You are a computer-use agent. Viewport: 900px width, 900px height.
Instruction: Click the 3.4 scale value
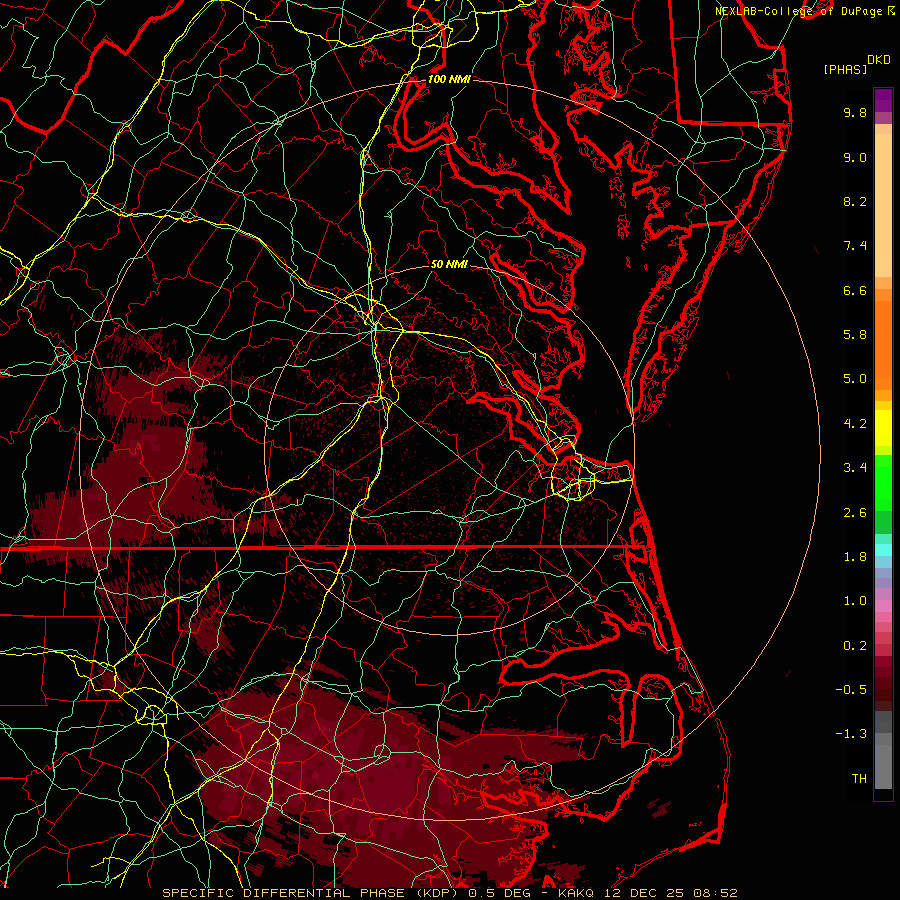point(855,468)
